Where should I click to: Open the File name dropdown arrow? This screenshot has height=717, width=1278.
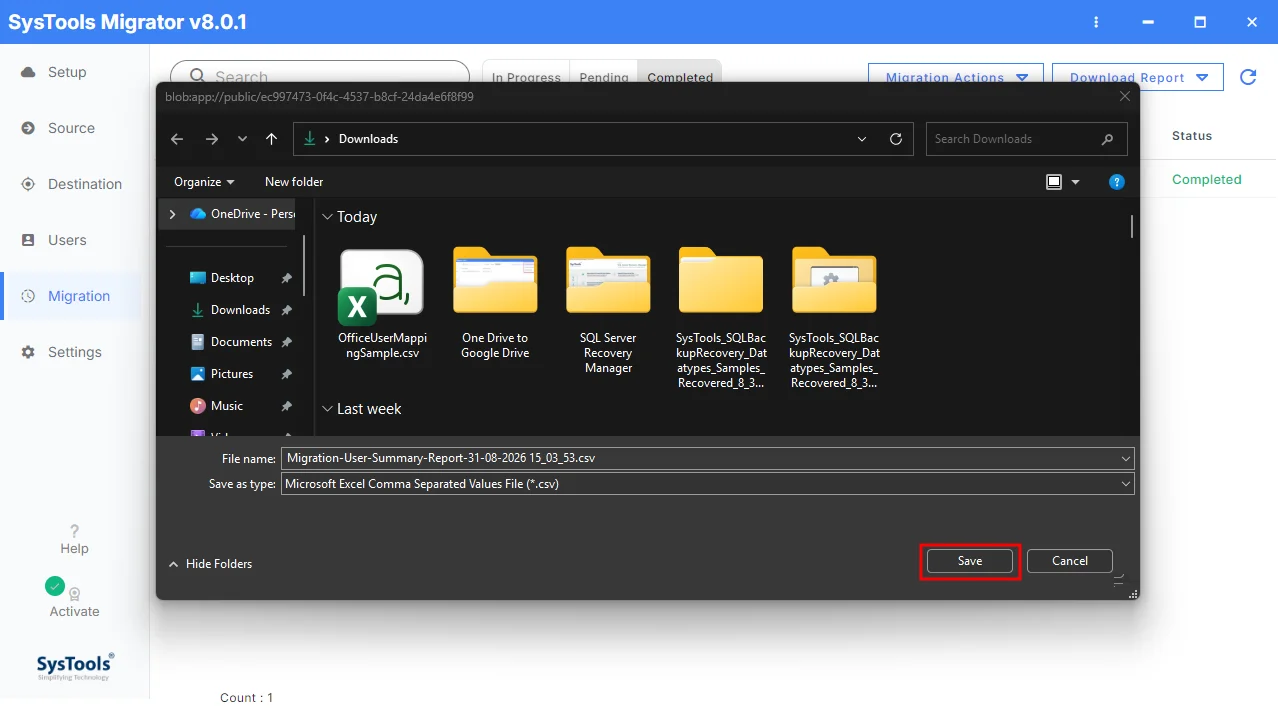[1126, 458]
